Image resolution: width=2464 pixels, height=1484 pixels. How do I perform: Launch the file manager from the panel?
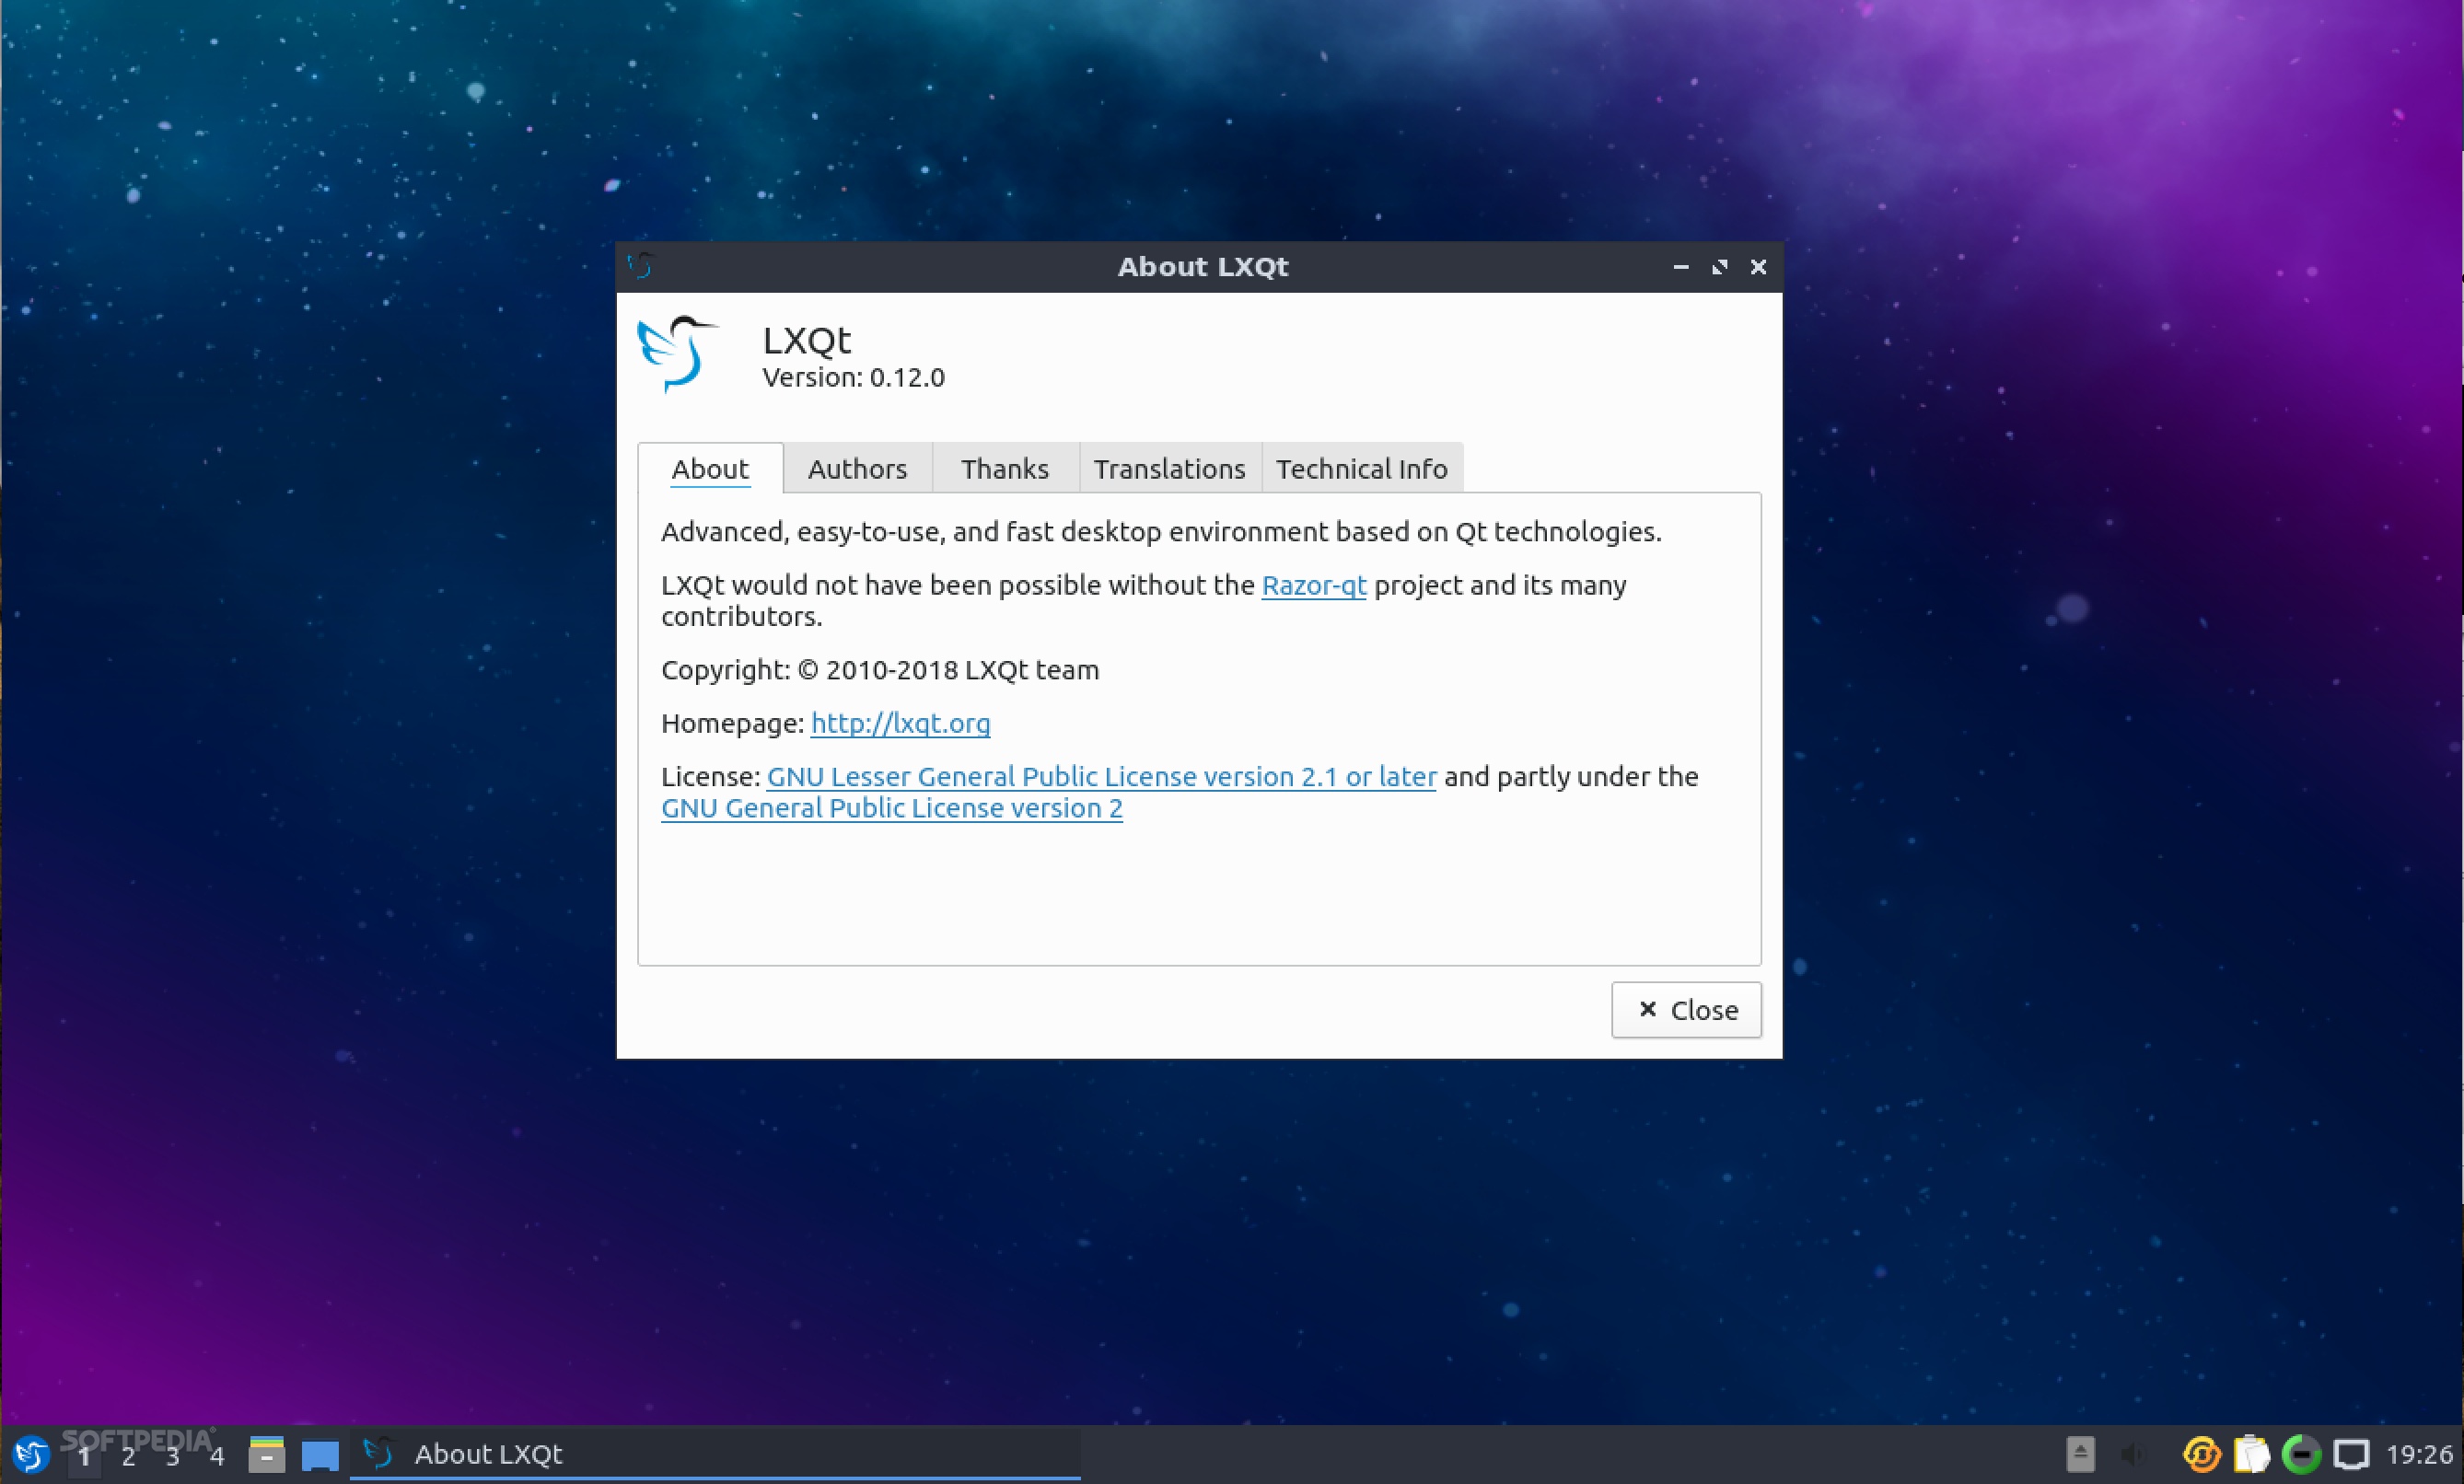(x=266, y=1454)
